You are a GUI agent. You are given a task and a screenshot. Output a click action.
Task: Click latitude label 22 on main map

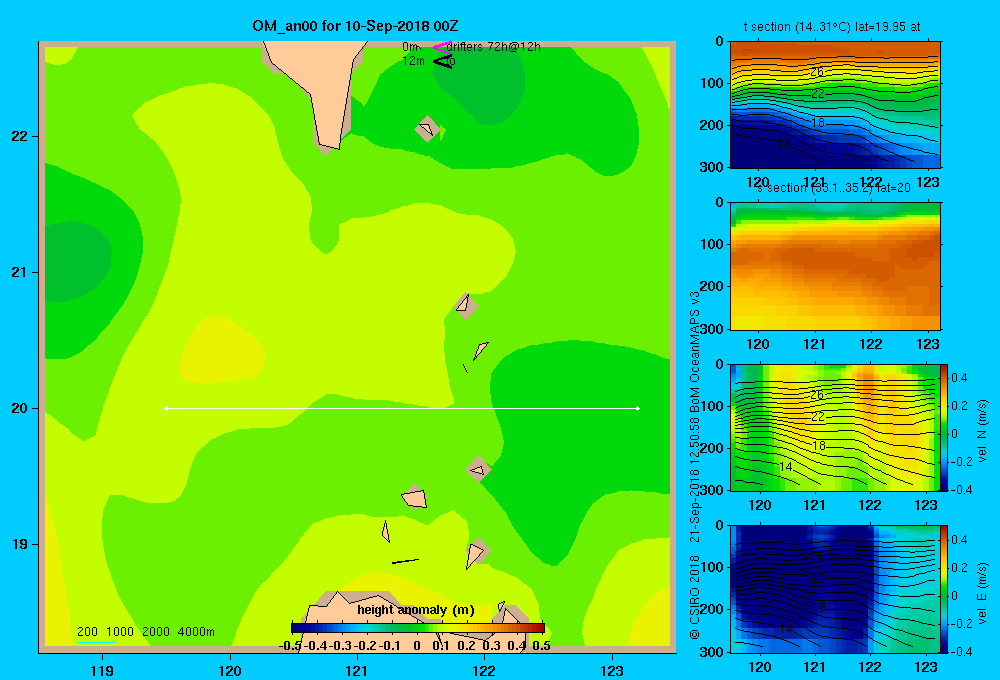(20, 136)
